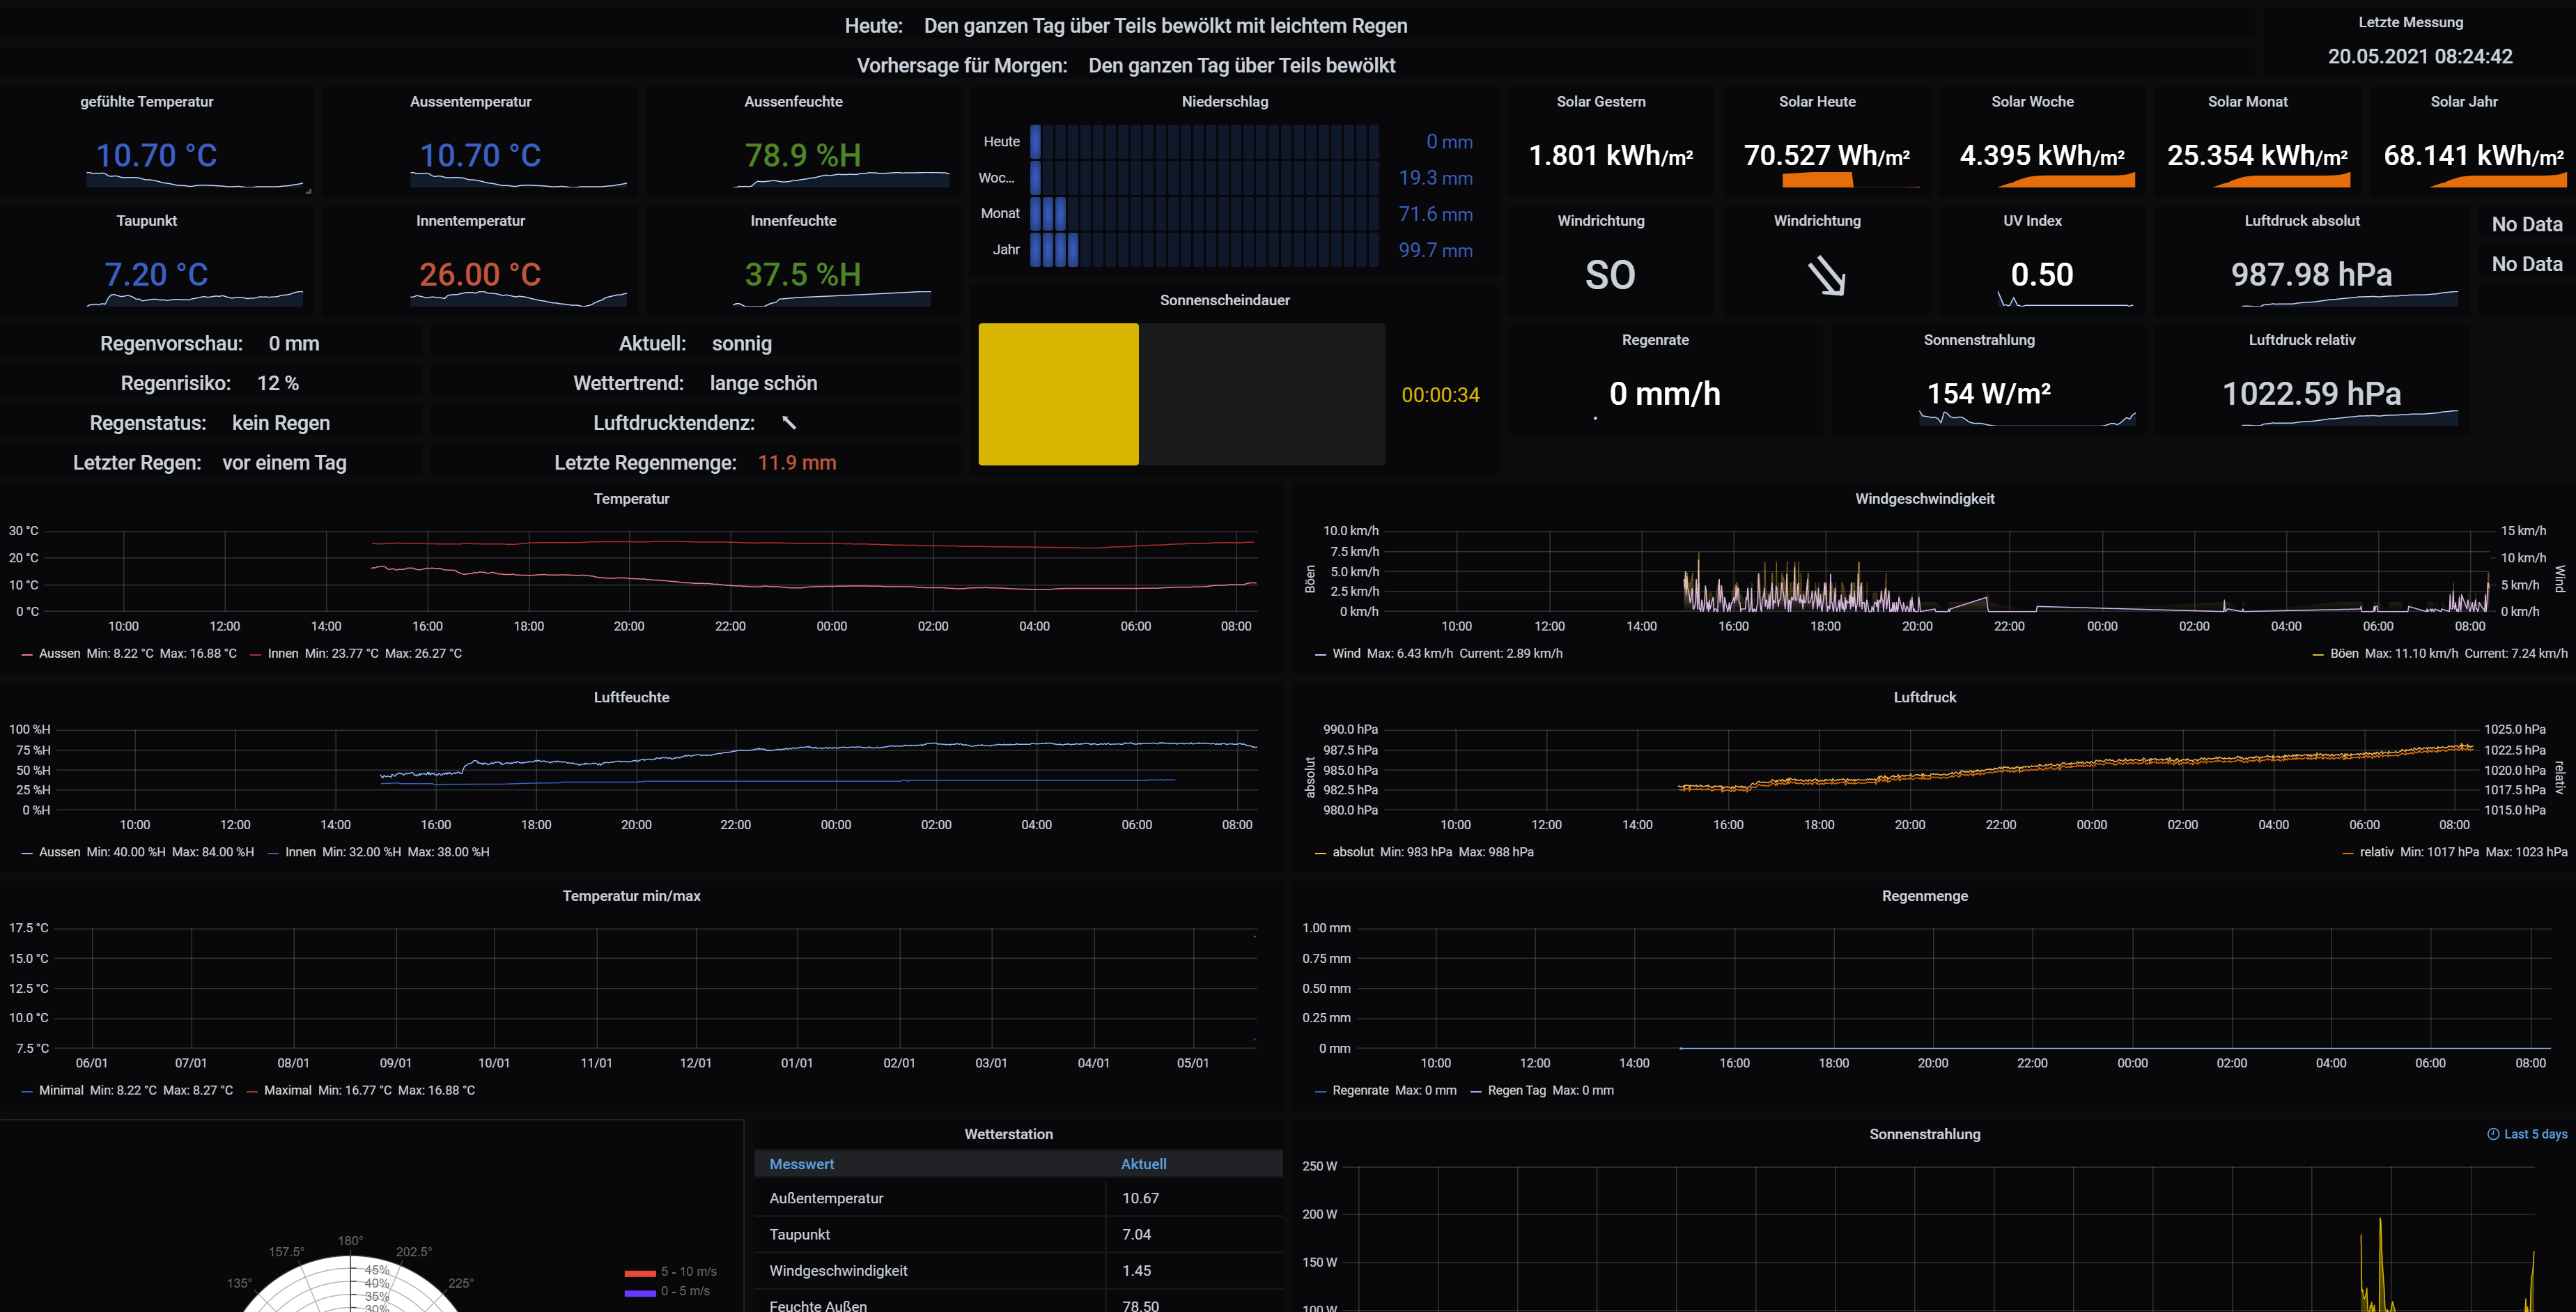Image resolution: width=2576 pixels, height=1312 pixels.
Task: Sort table by Messwert column header
Action: (801, 1164)
